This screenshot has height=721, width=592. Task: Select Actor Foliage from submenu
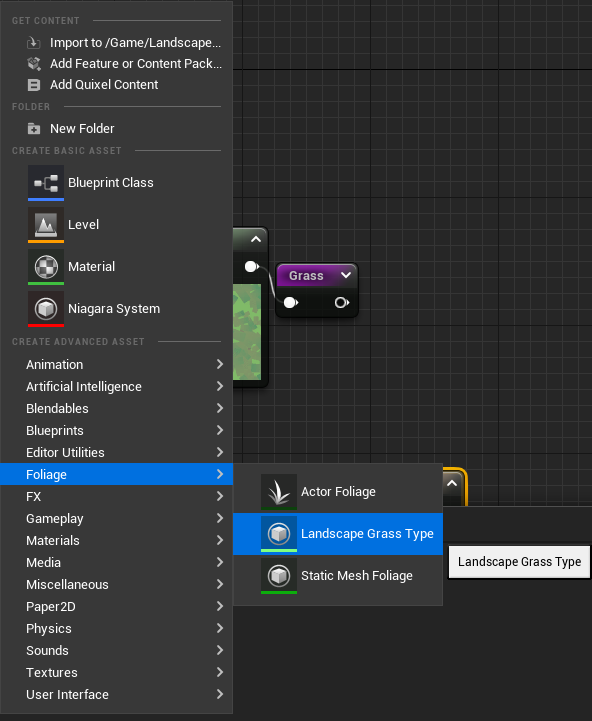coord(338,492)
